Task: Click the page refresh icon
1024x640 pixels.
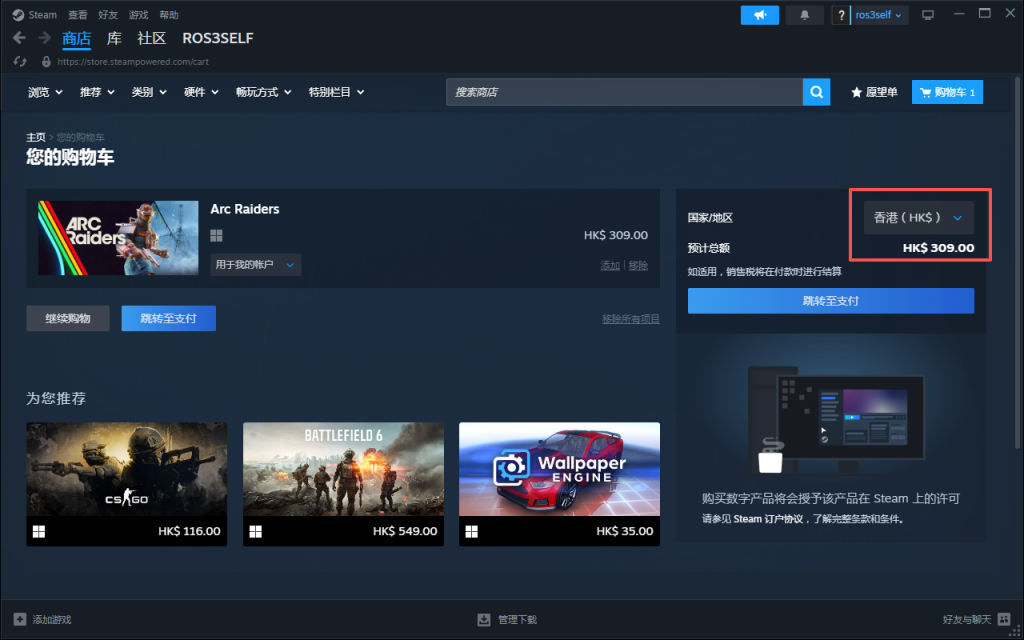Action: (19, 61)
